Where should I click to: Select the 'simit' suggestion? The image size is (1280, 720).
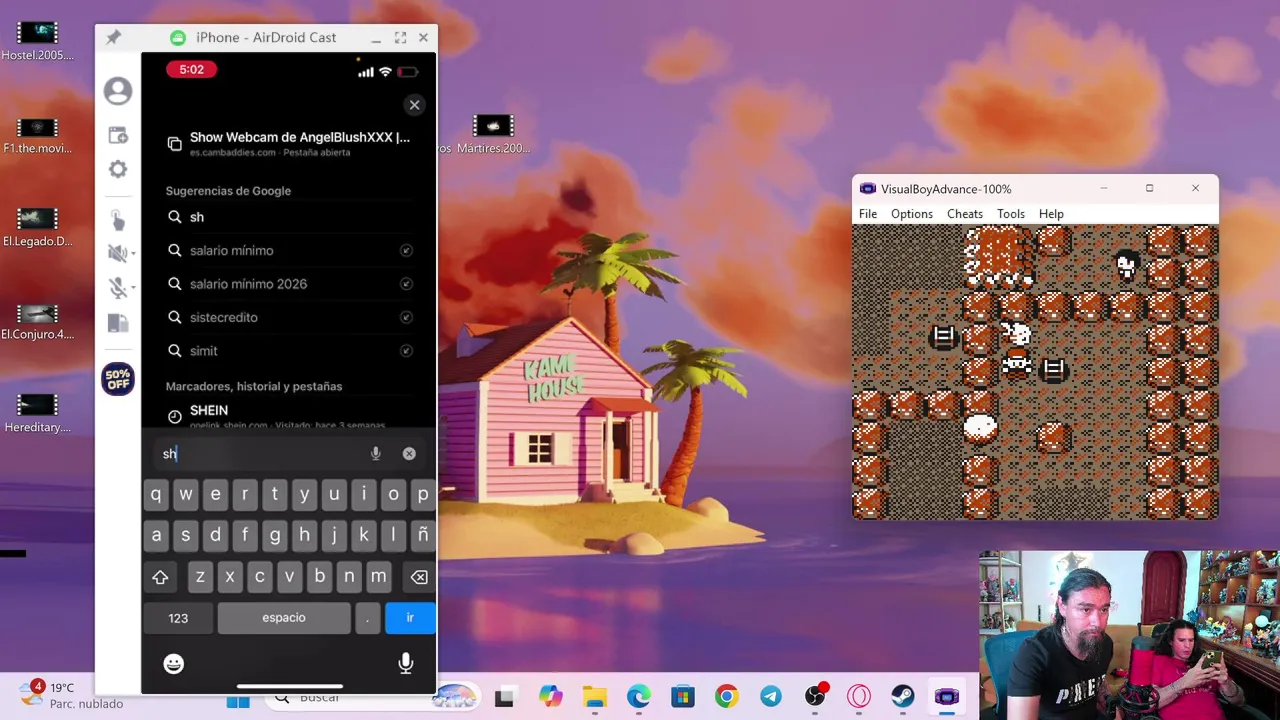click(x=290, y=351)
